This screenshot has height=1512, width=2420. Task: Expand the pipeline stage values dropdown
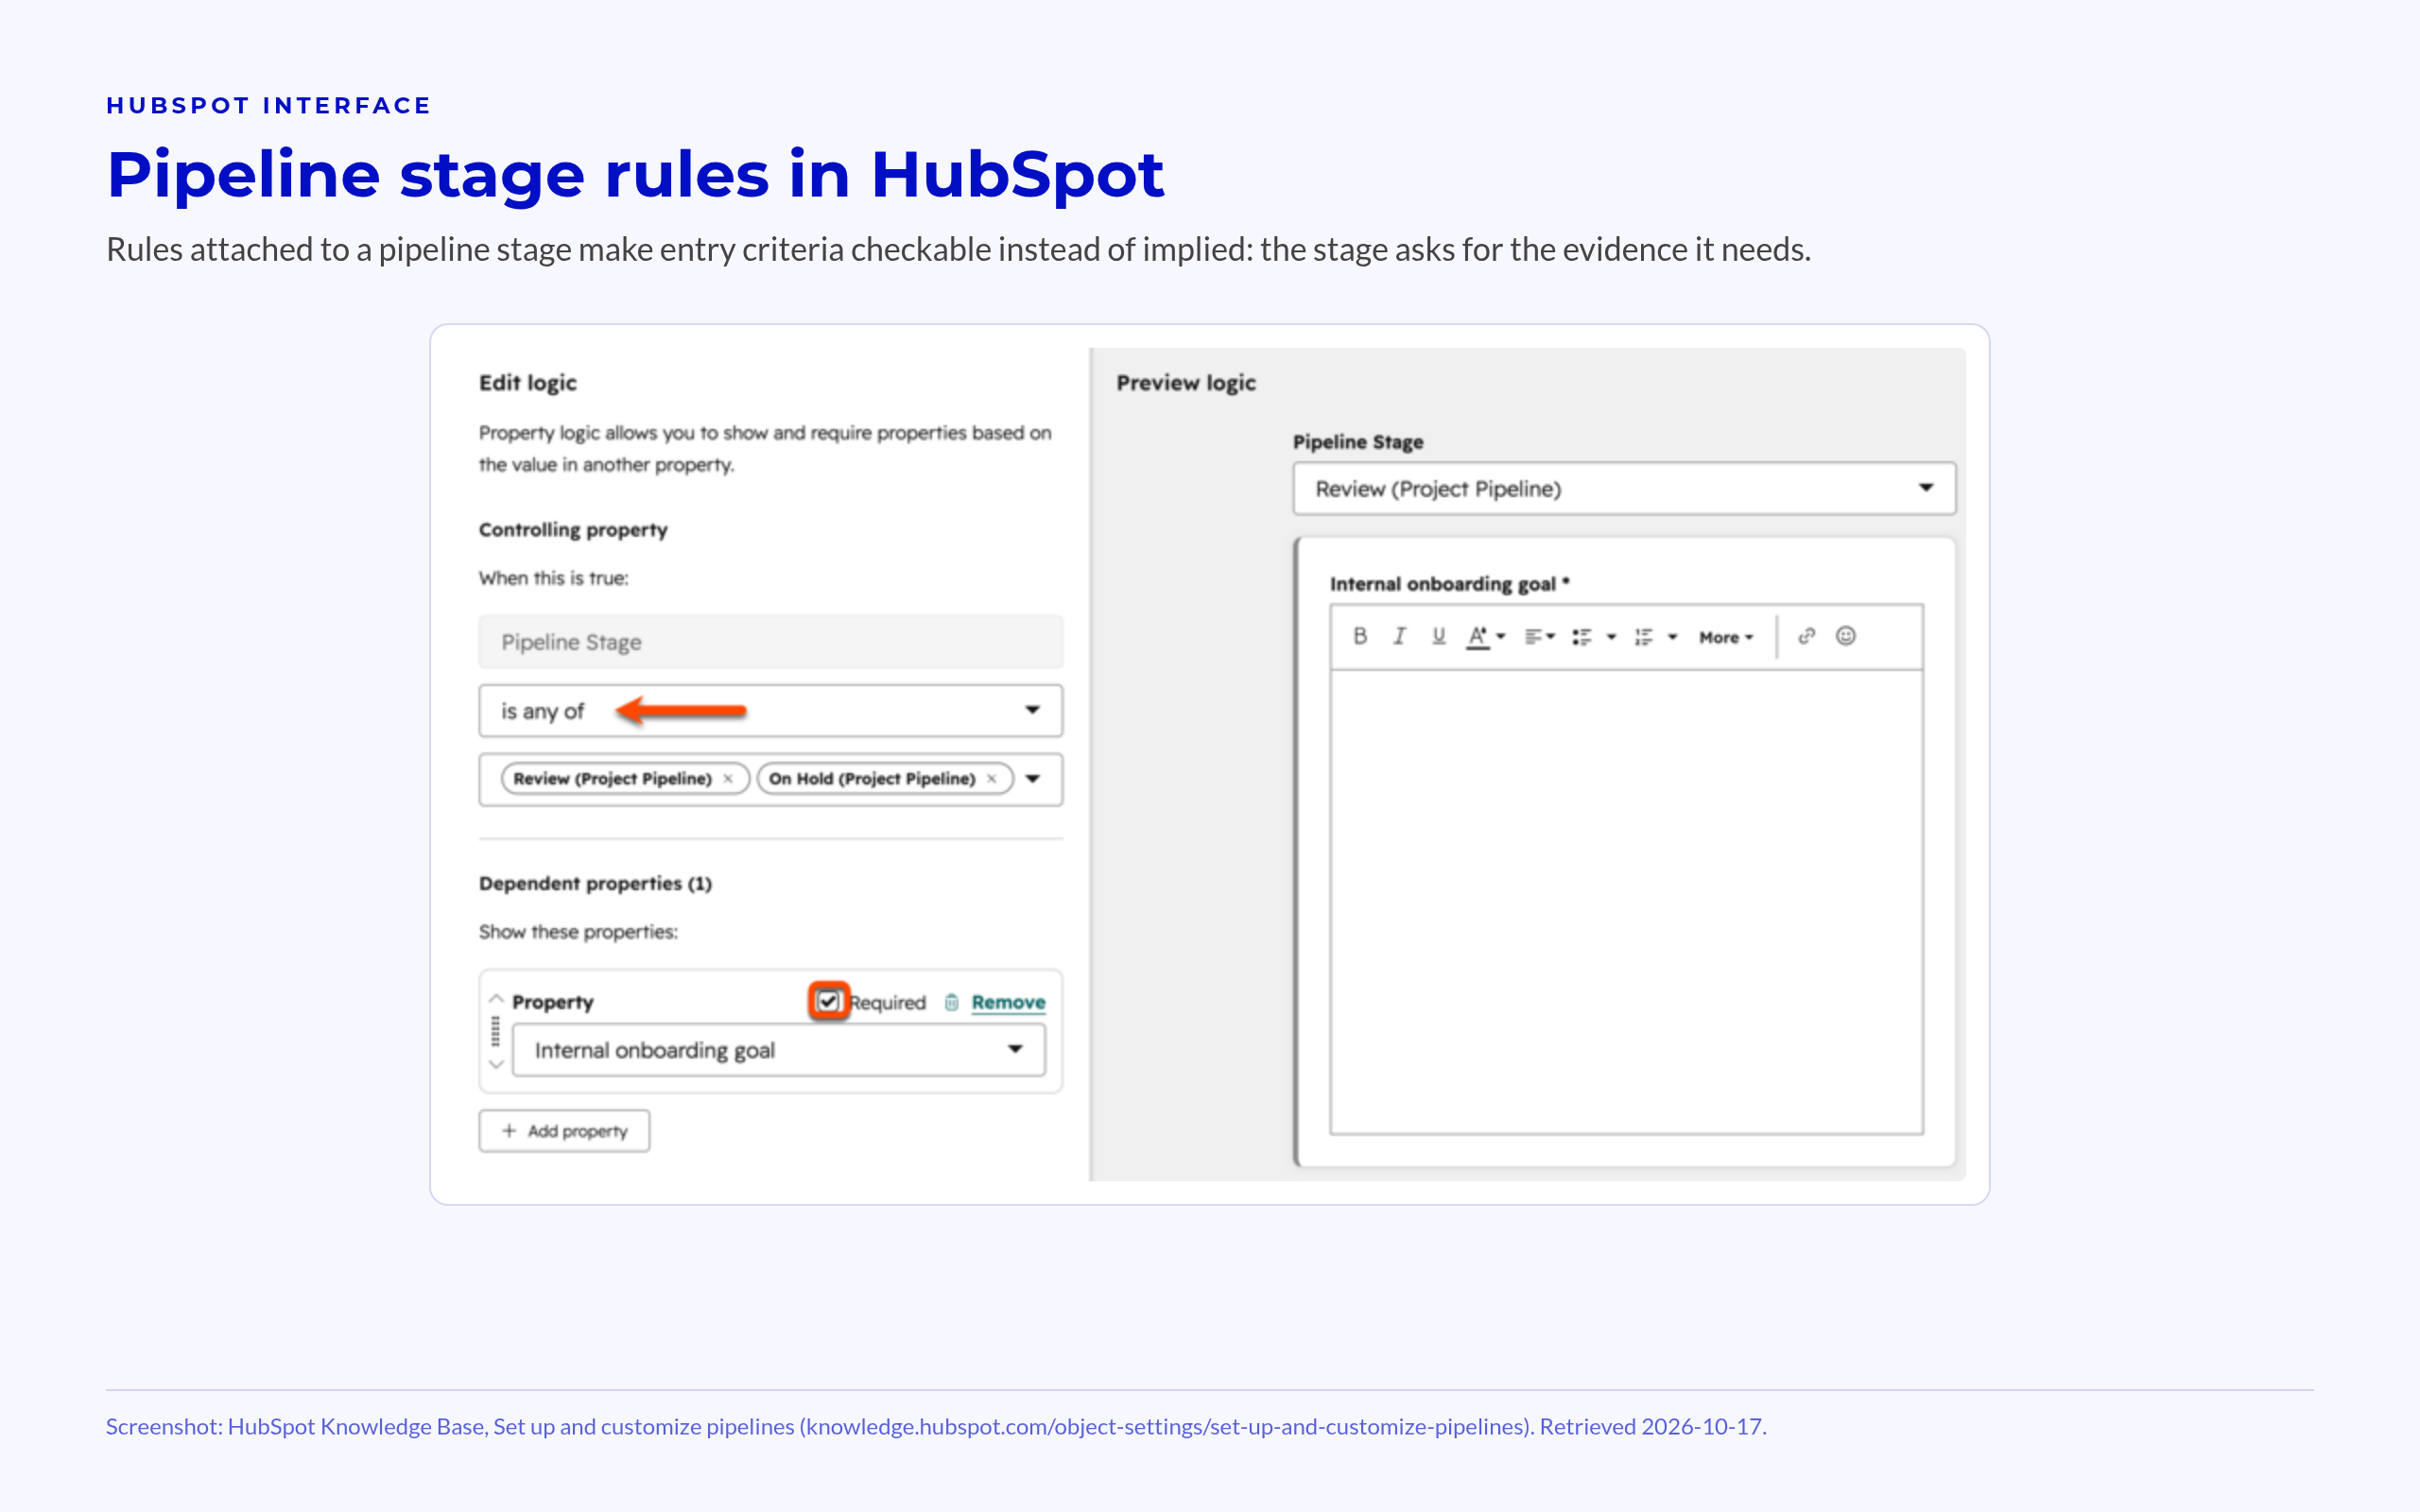coord(1033,779)
